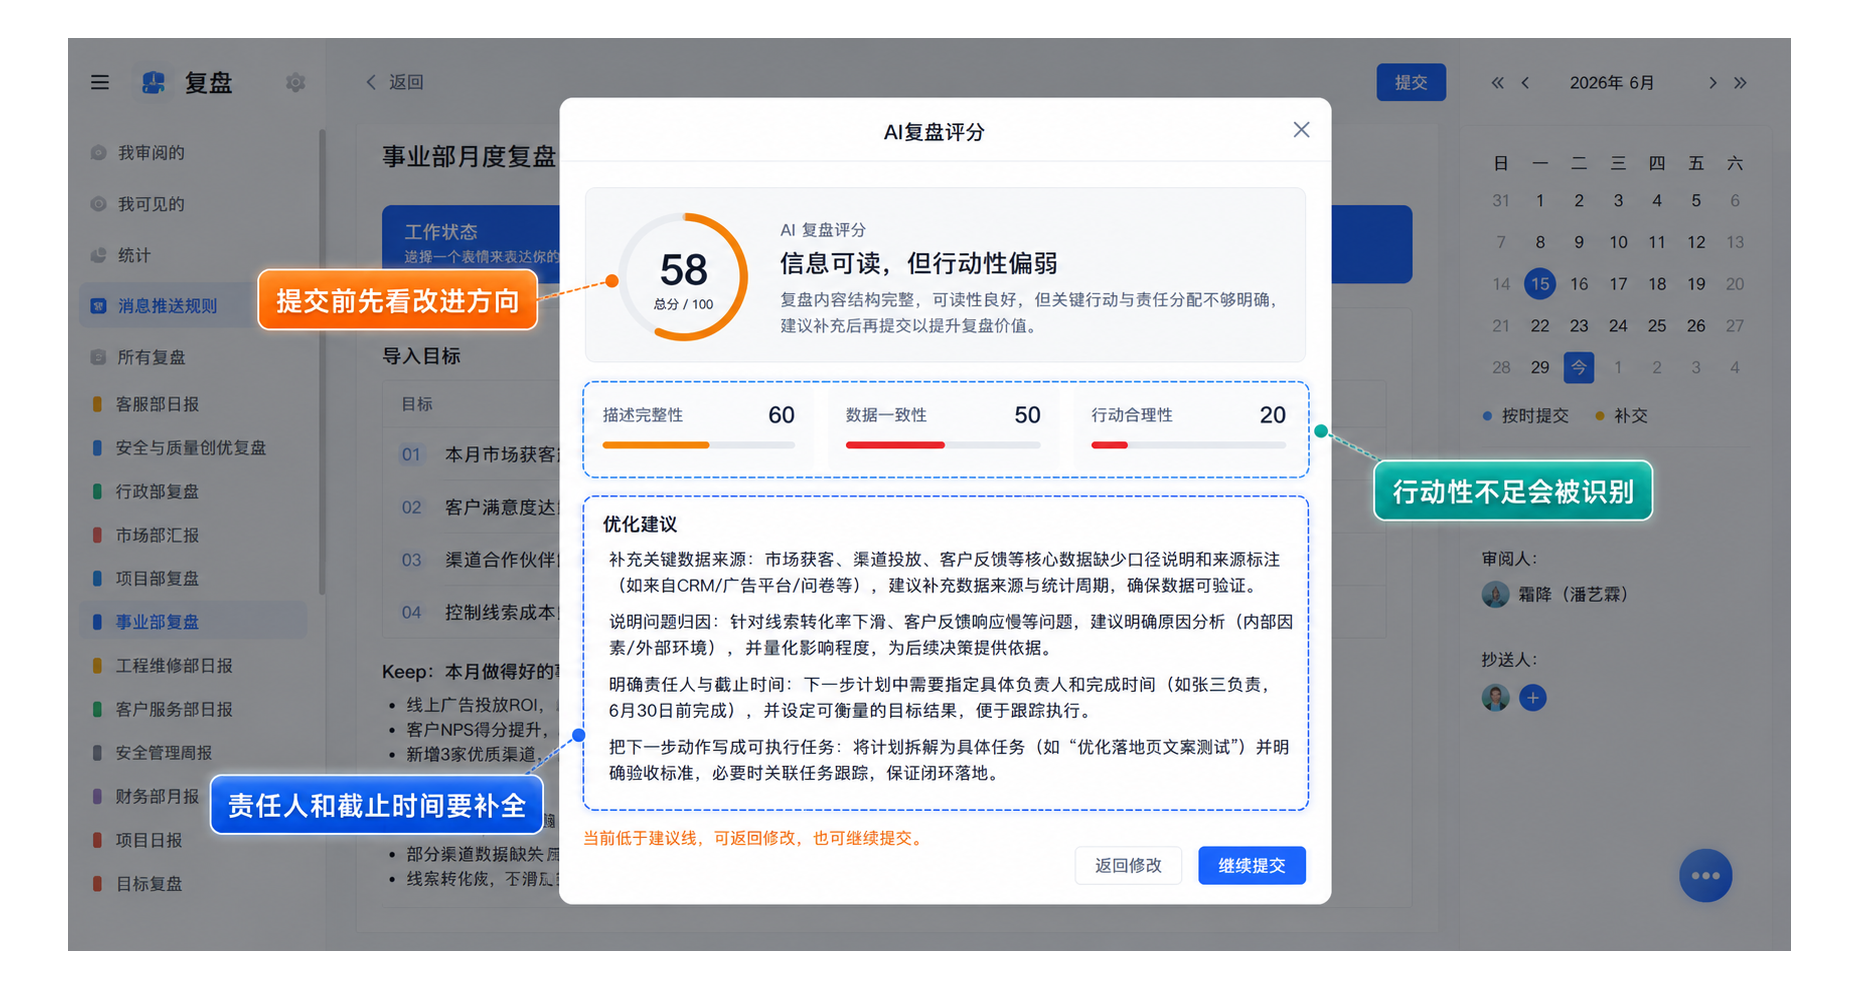
Task: Click the 复盘 app logo icon
Action: tap(153, 82)
